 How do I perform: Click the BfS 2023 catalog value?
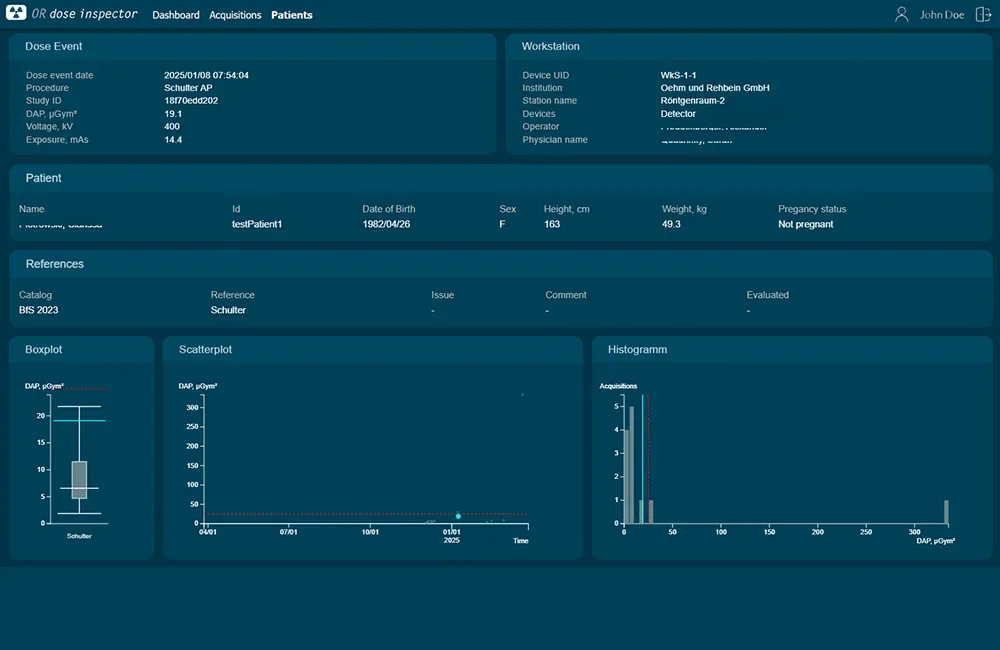tap(39, 310)
